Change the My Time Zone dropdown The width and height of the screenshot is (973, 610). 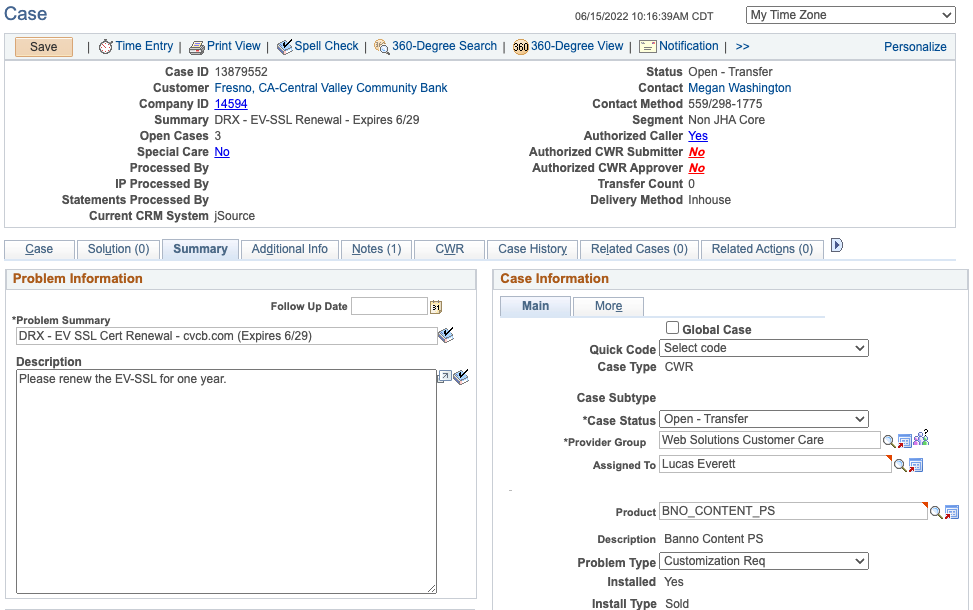[850, 15]
